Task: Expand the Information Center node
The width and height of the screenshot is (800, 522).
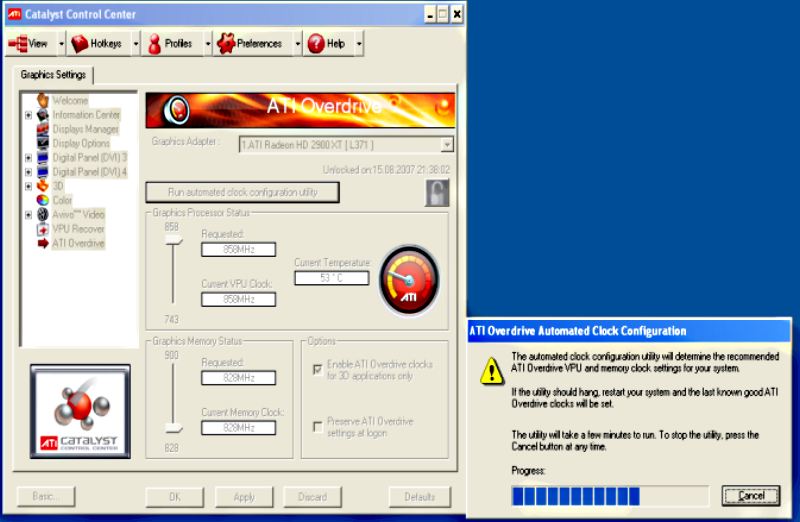Action: point(29,115)
